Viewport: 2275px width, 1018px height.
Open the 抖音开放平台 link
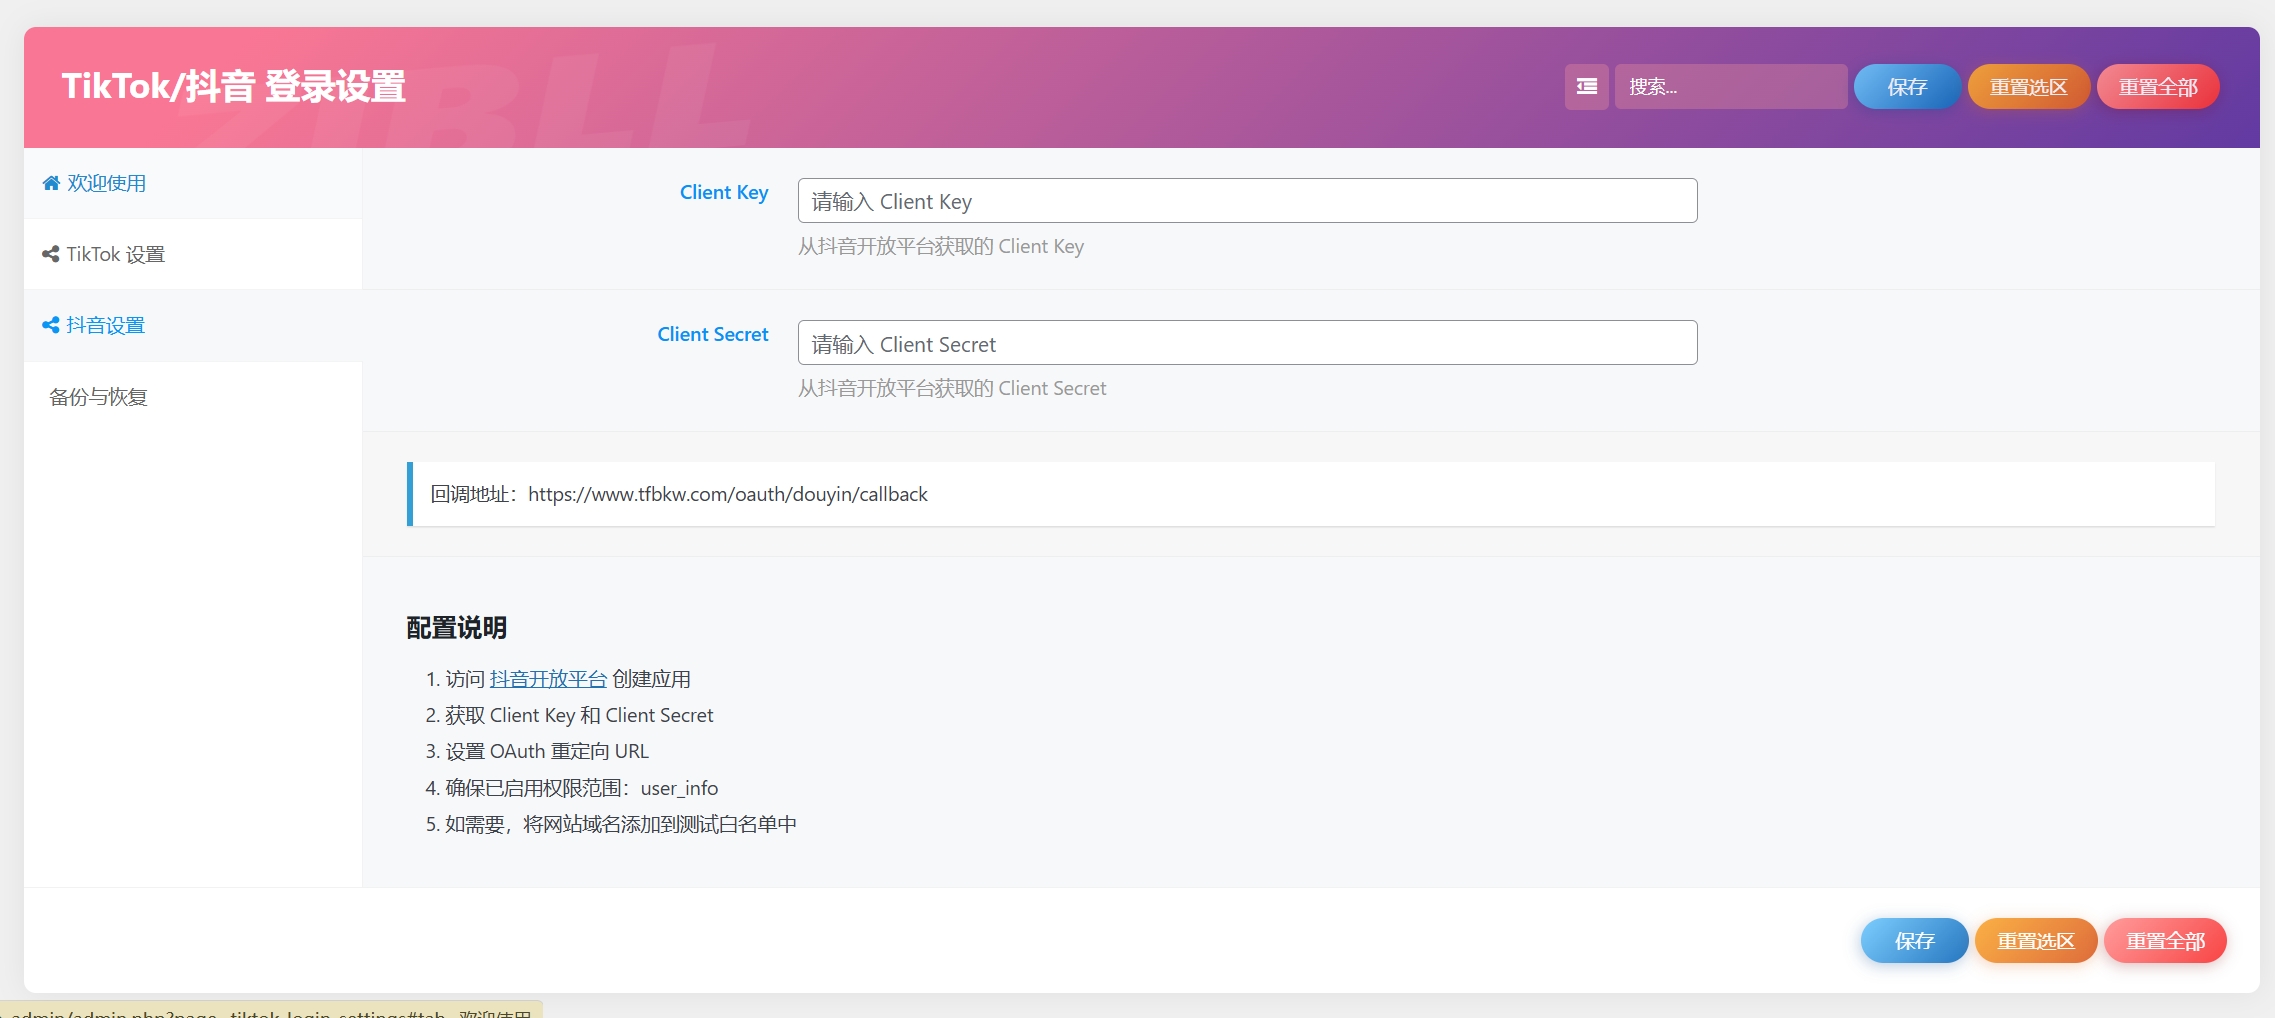point(548,679)
